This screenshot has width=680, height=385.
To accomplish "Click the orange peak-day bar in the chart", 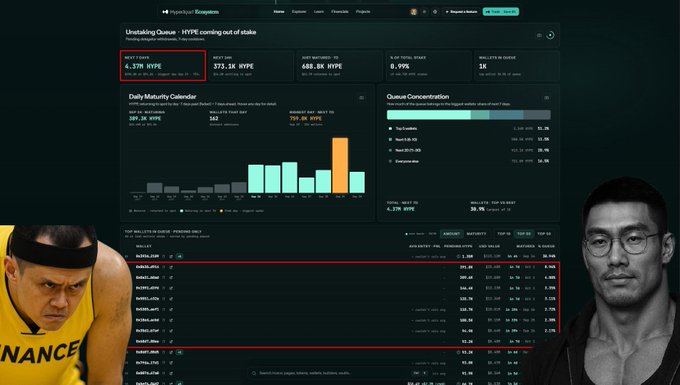I will coord(340,165).
